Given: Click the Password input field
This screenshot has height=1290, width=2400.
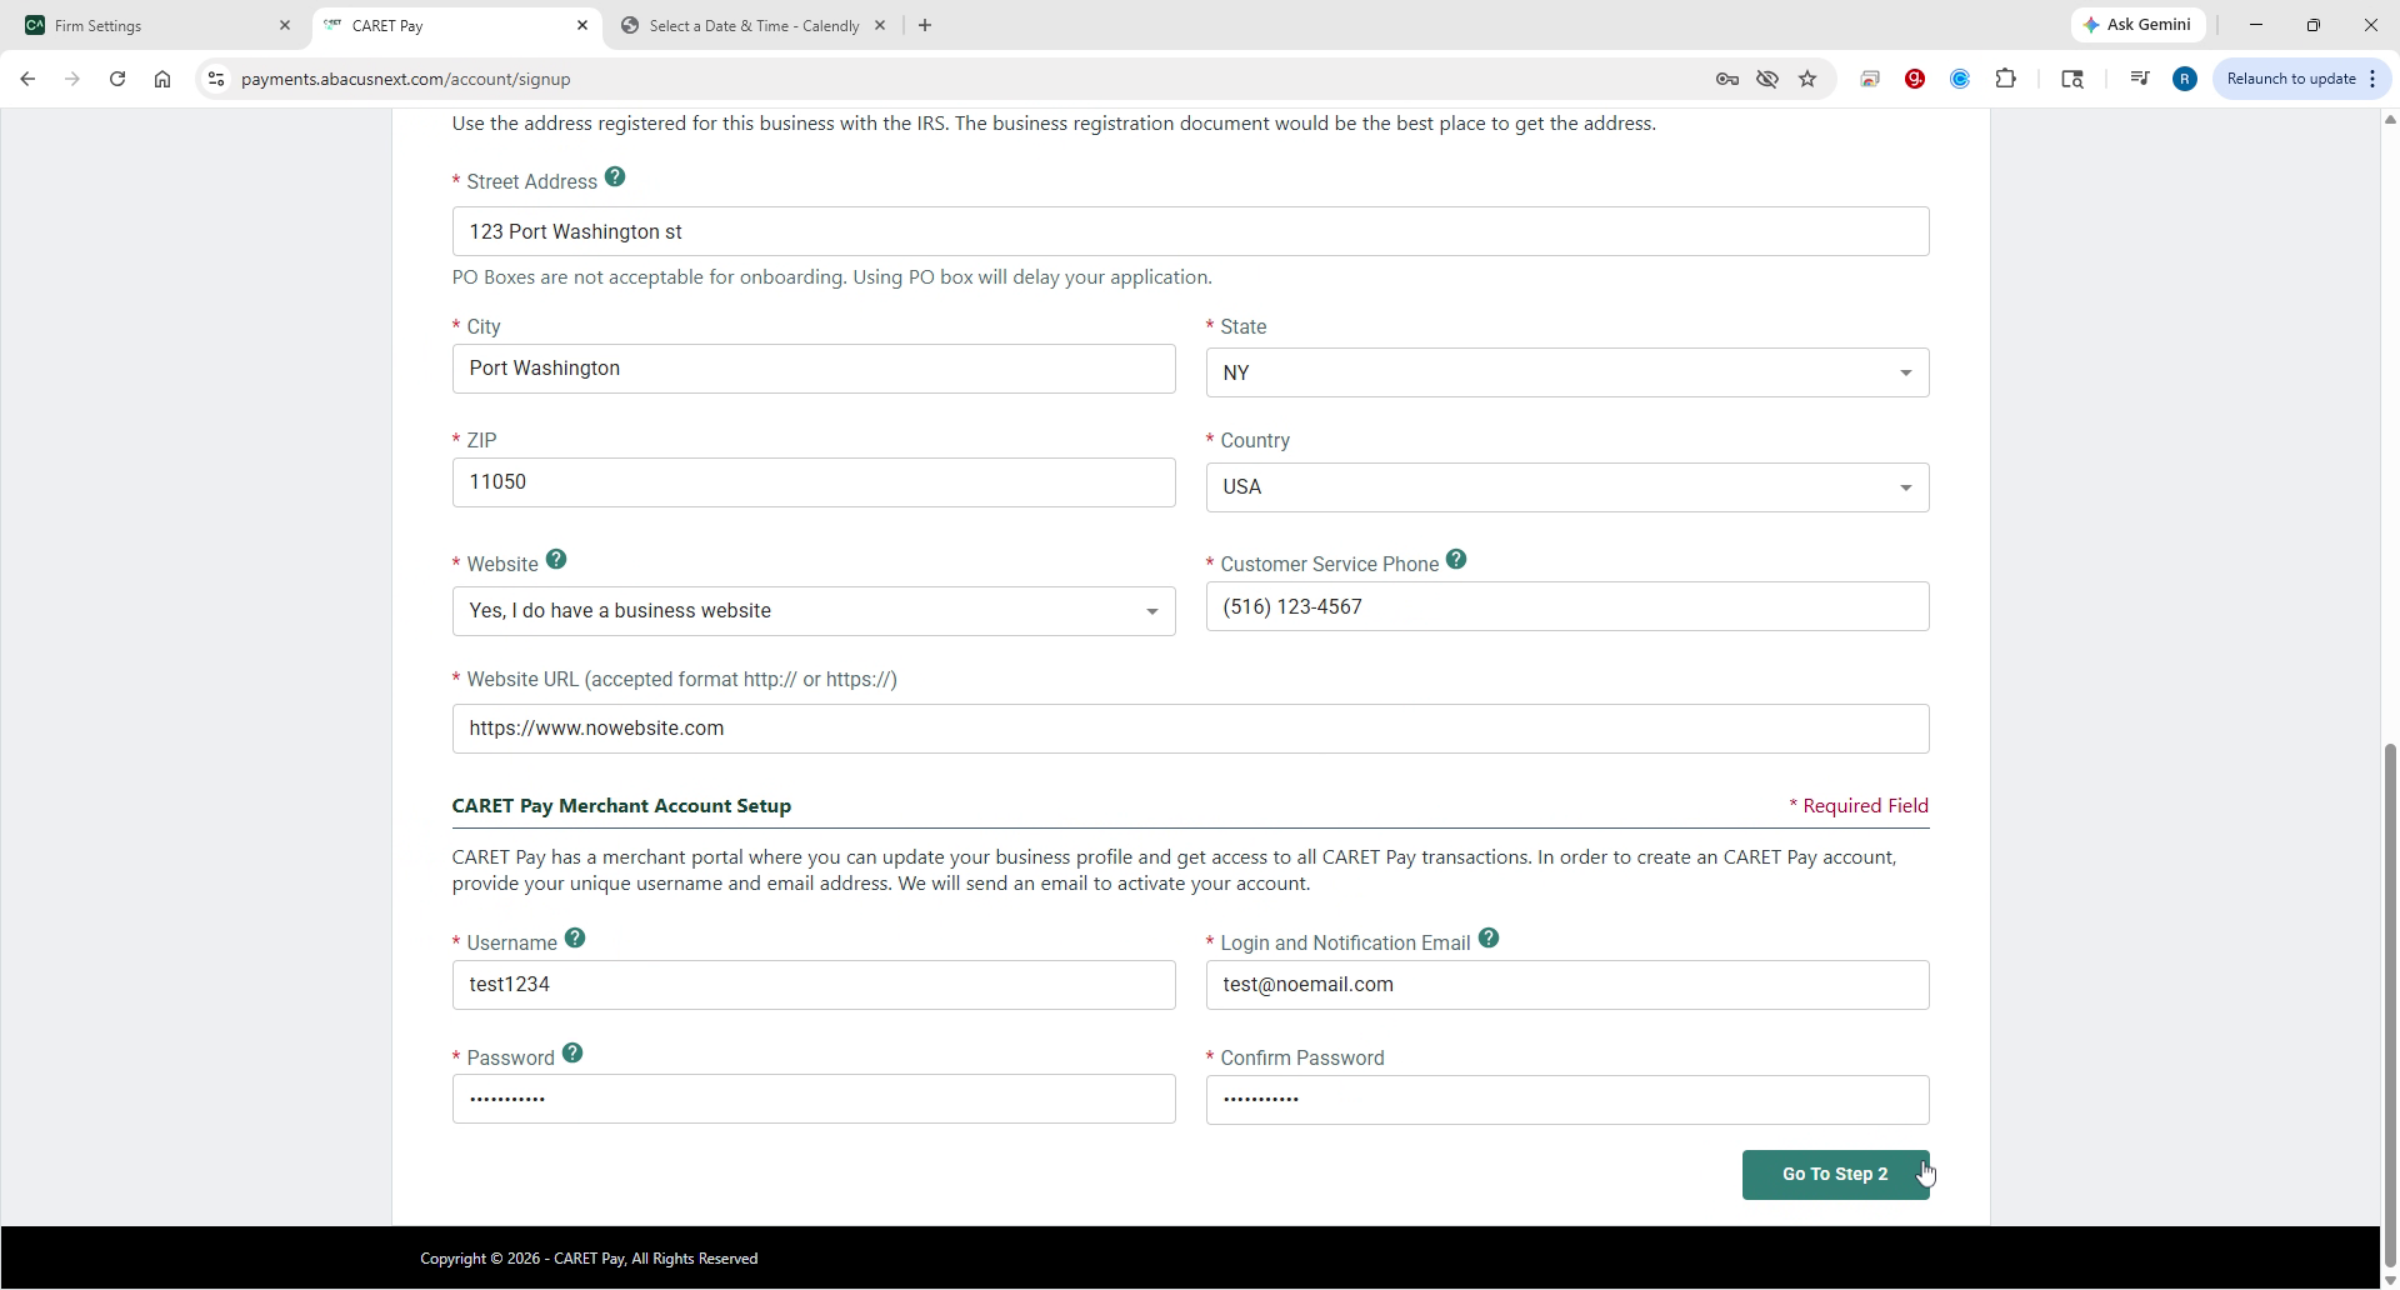Looking at the screenshot, I should (813, 1099).
